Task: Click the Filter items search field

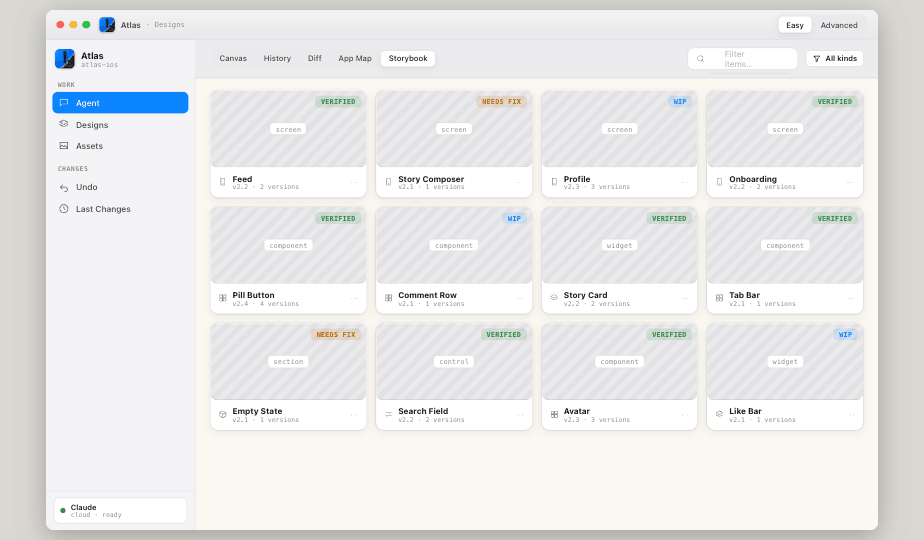Action: click(x=742, y=58)
